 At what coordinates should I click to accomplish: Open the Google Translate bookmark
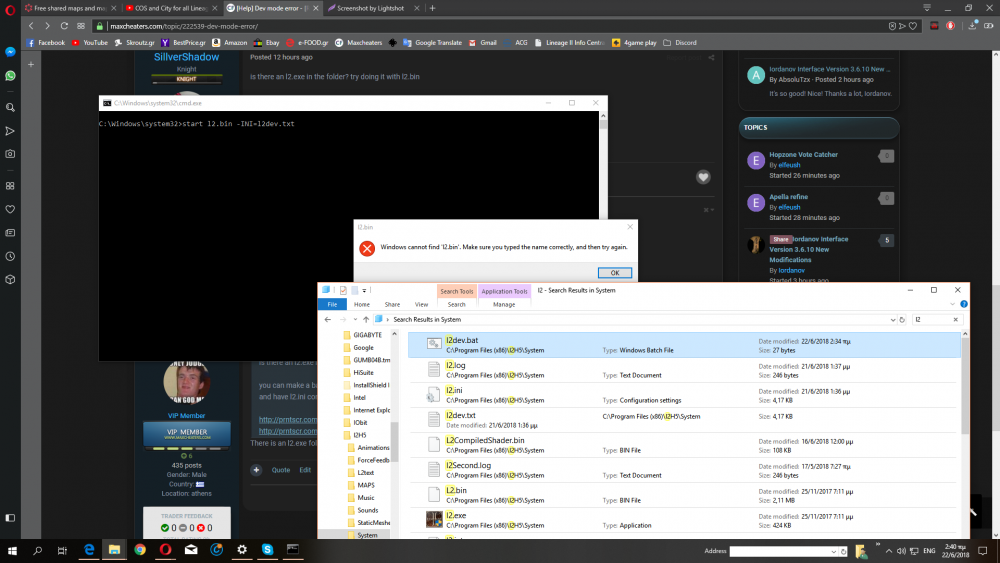click(x=432, y=43)
